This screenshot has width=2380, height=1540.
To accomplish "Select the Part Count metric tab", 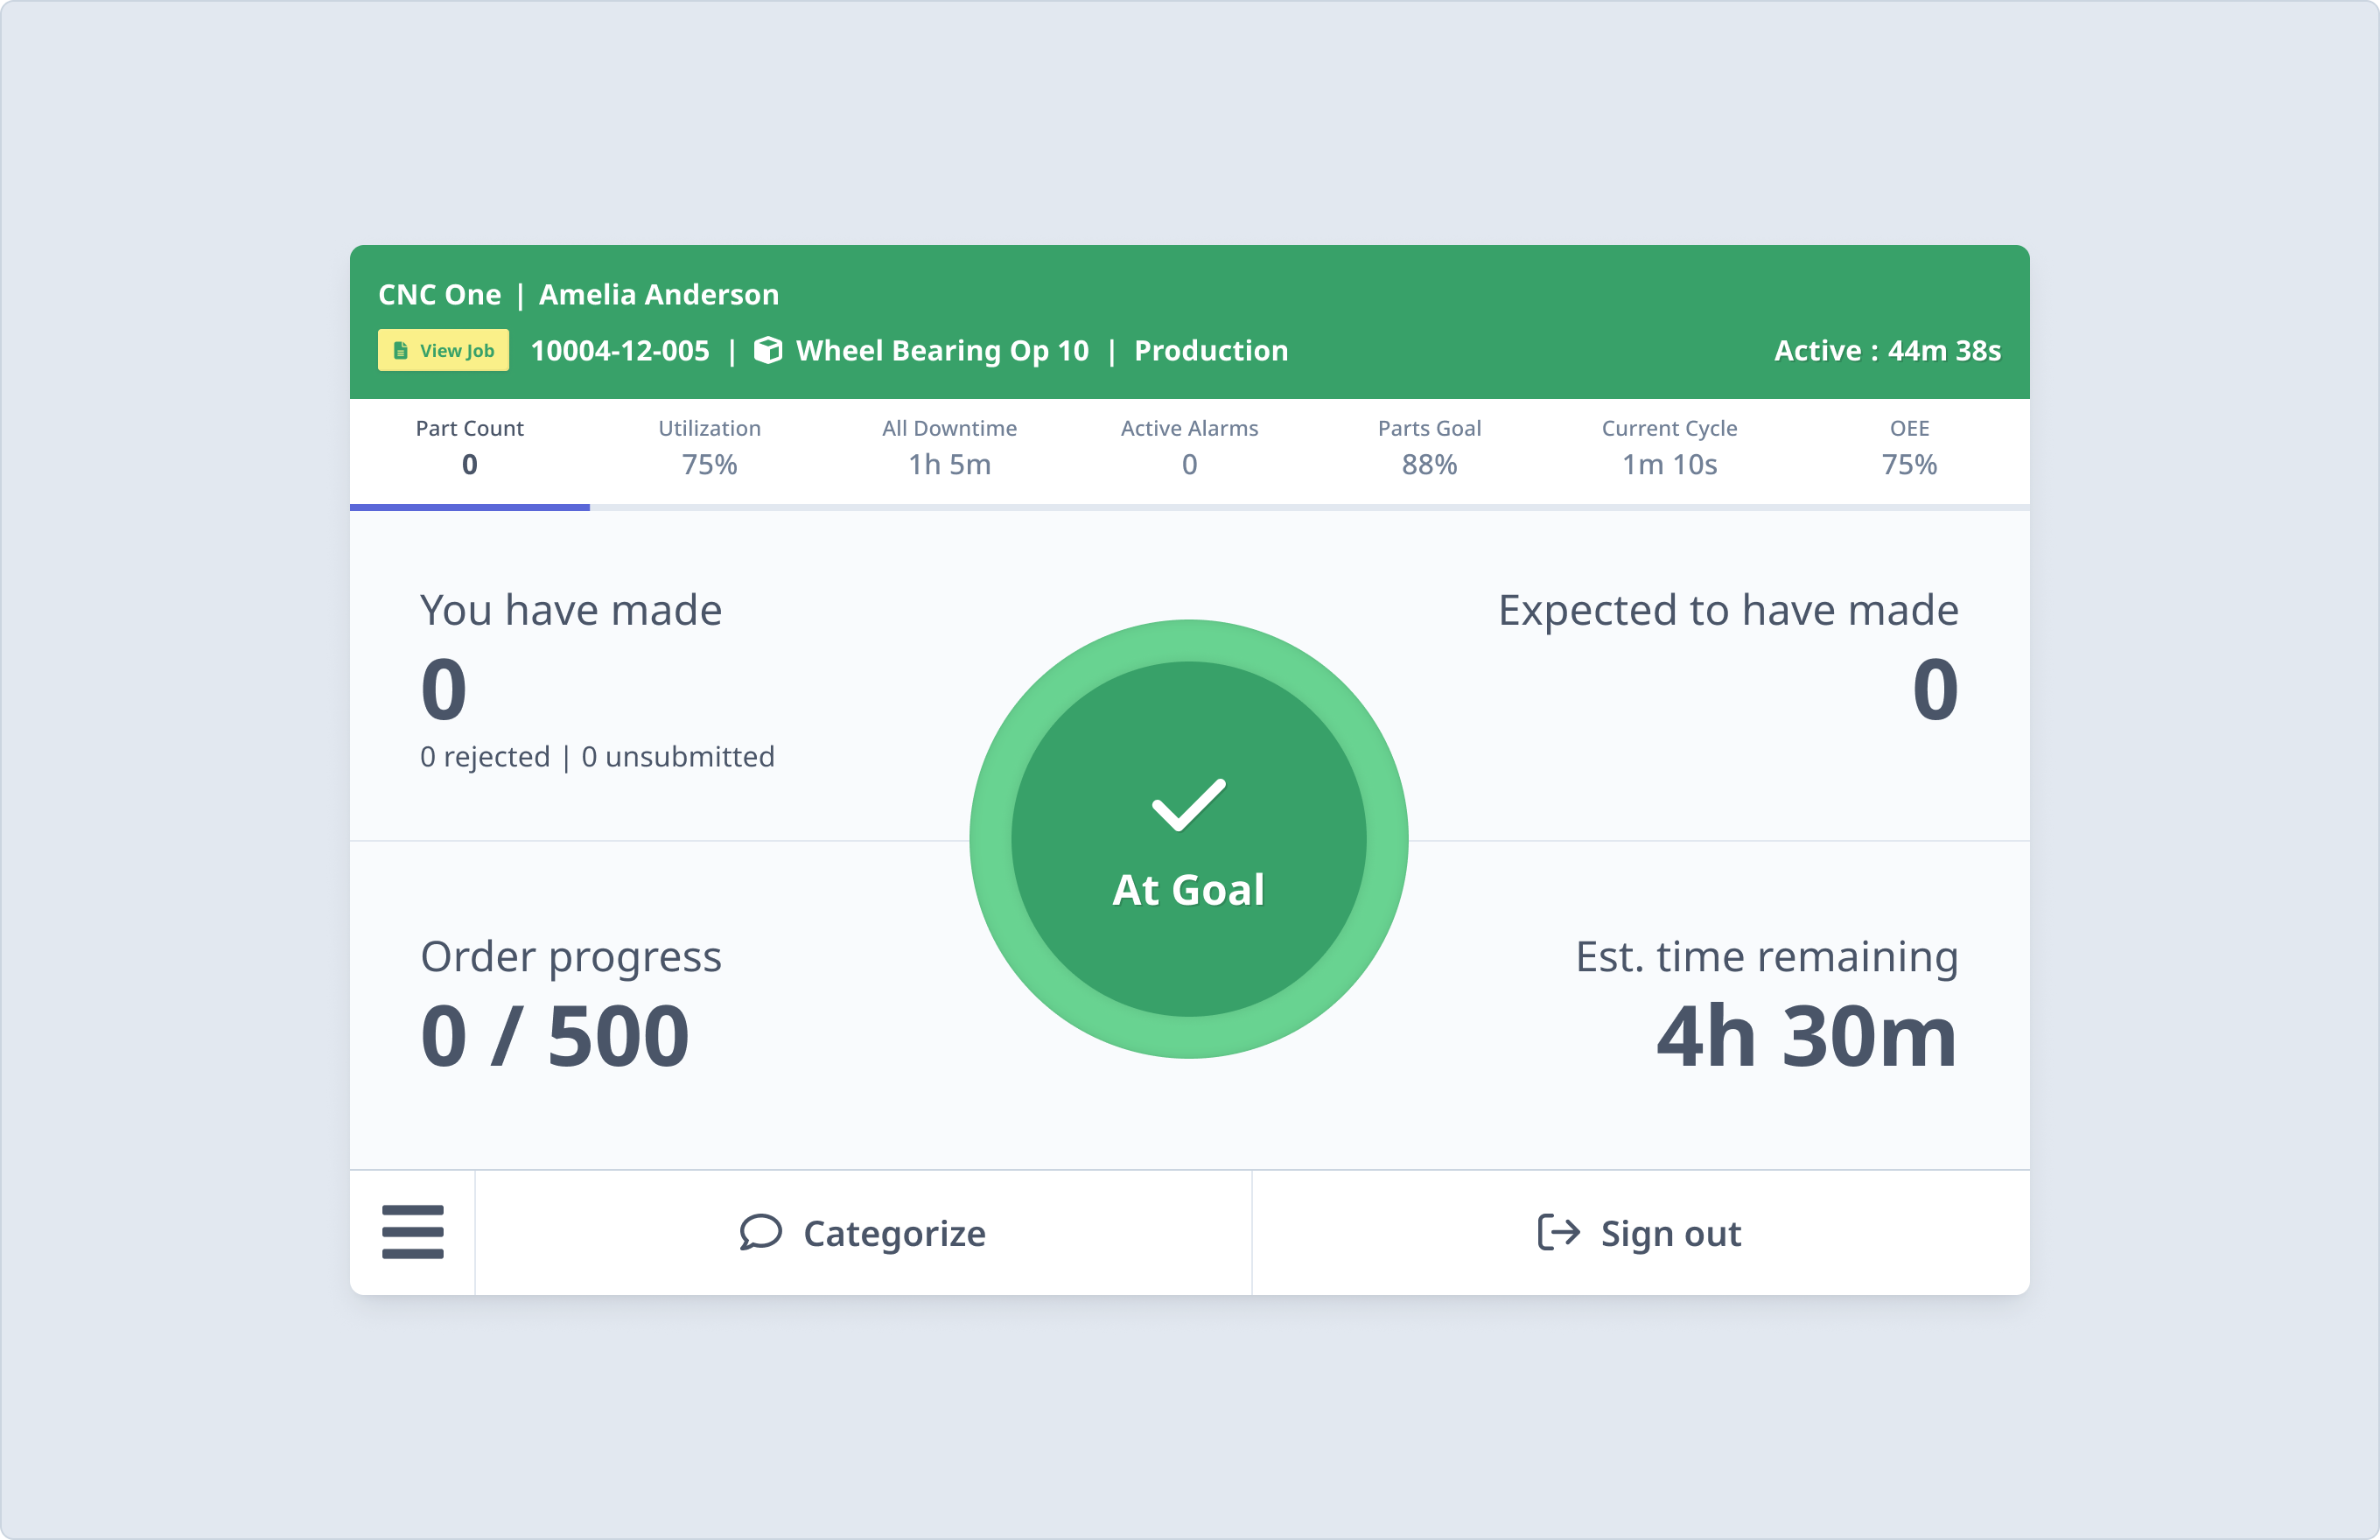I will (x=469, y=447).
